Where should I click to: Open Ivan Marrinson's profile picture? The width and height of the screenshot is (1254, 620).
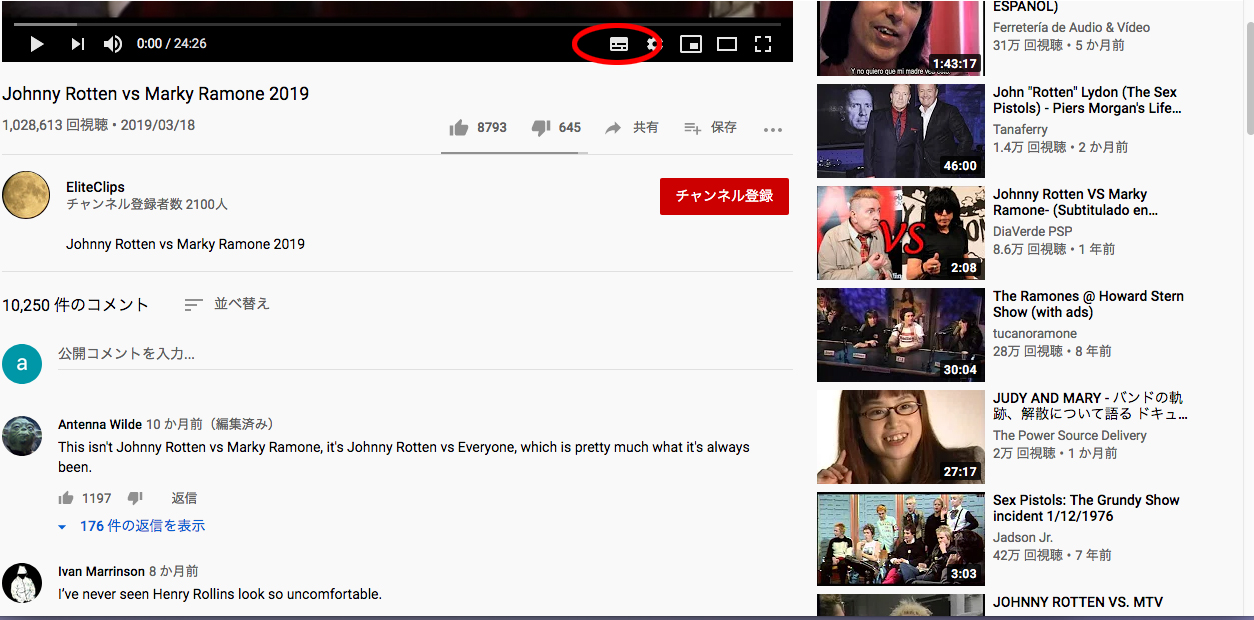tap(22, 583)
